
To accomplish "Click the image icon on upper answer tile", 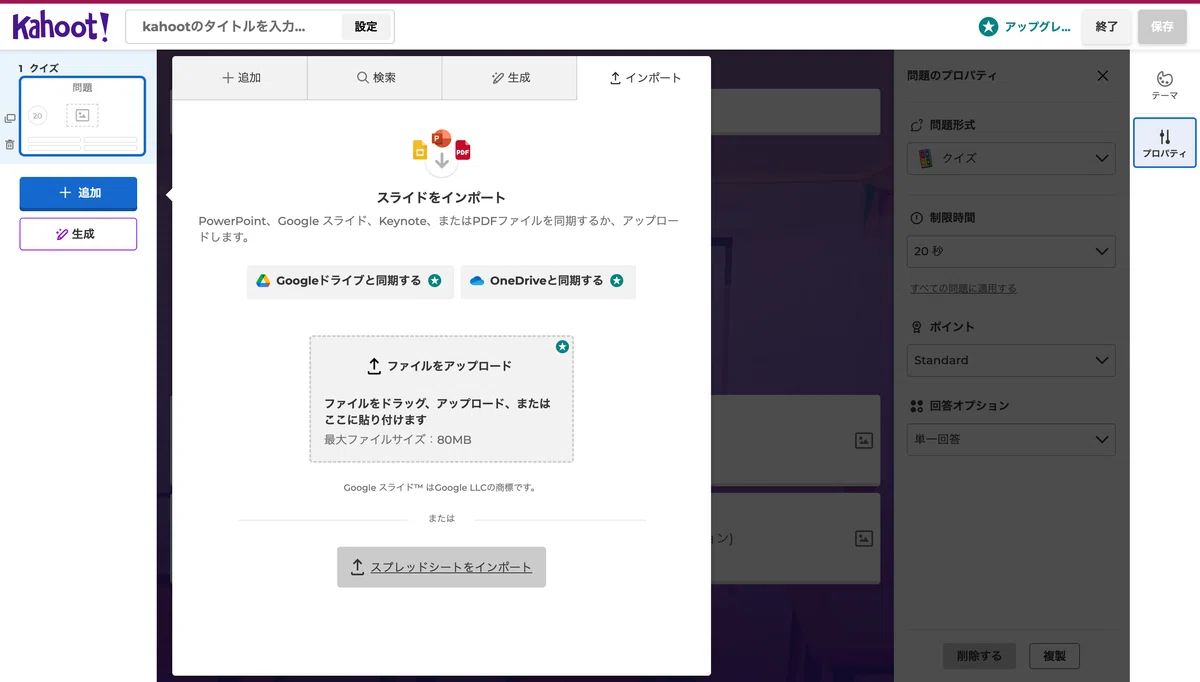I will [864, 440].
